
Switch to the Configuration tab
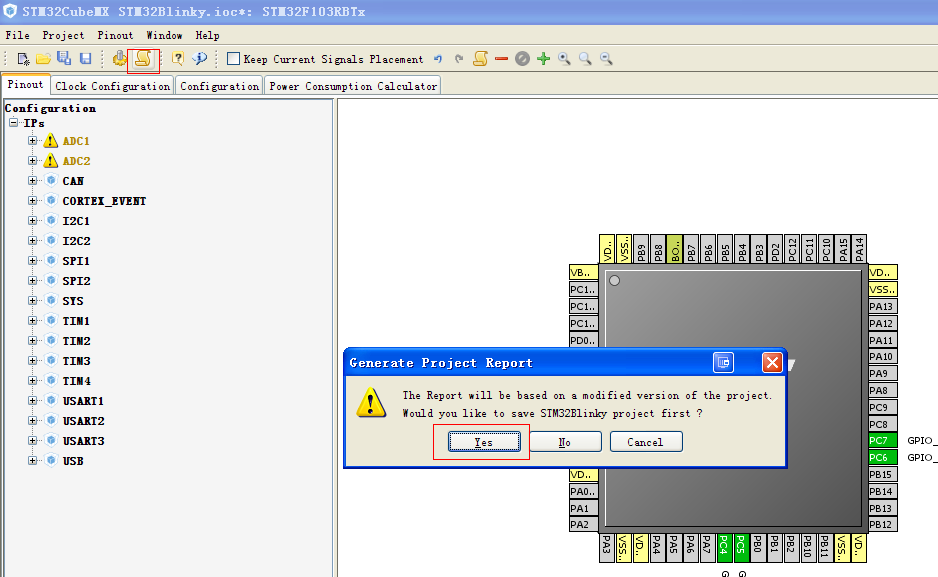click(220, 86)
